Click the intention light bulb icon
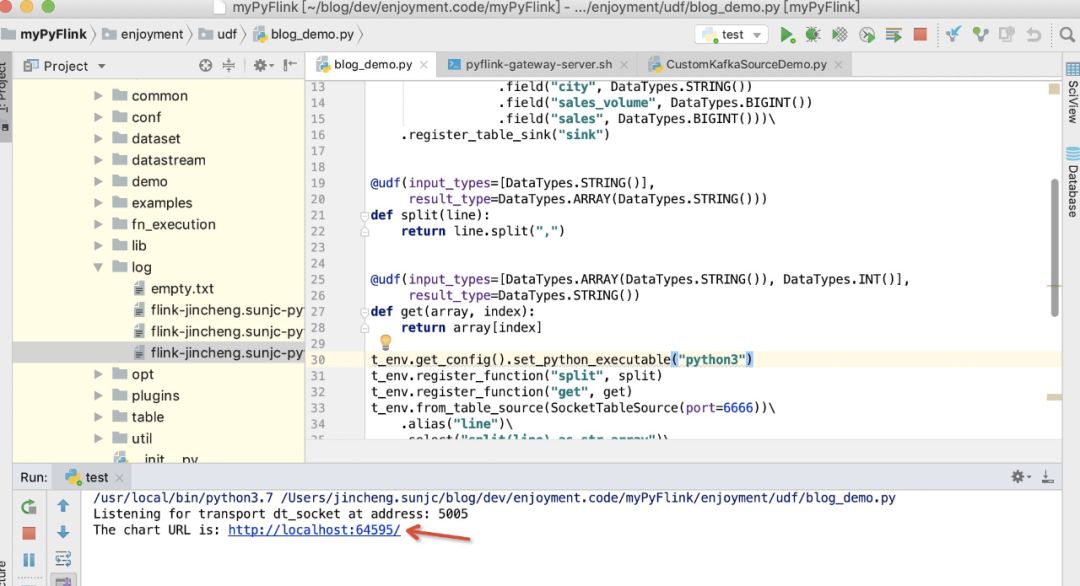Viewport: 1080px width, 586px height. tap(385, 342)
